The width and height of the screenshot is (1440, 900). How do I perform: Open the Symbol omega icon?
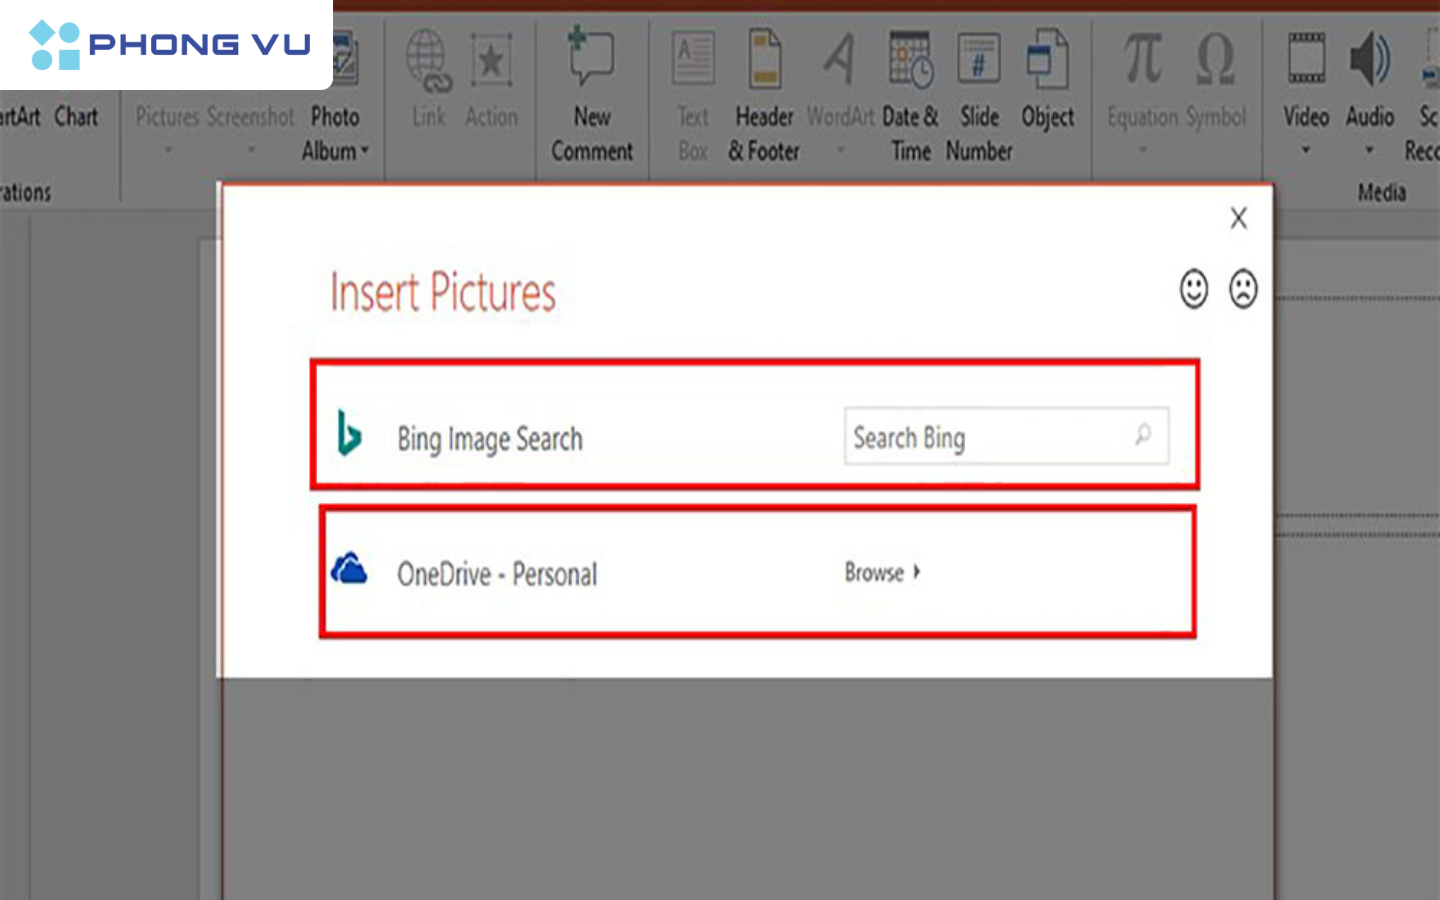click(1216, 59)
